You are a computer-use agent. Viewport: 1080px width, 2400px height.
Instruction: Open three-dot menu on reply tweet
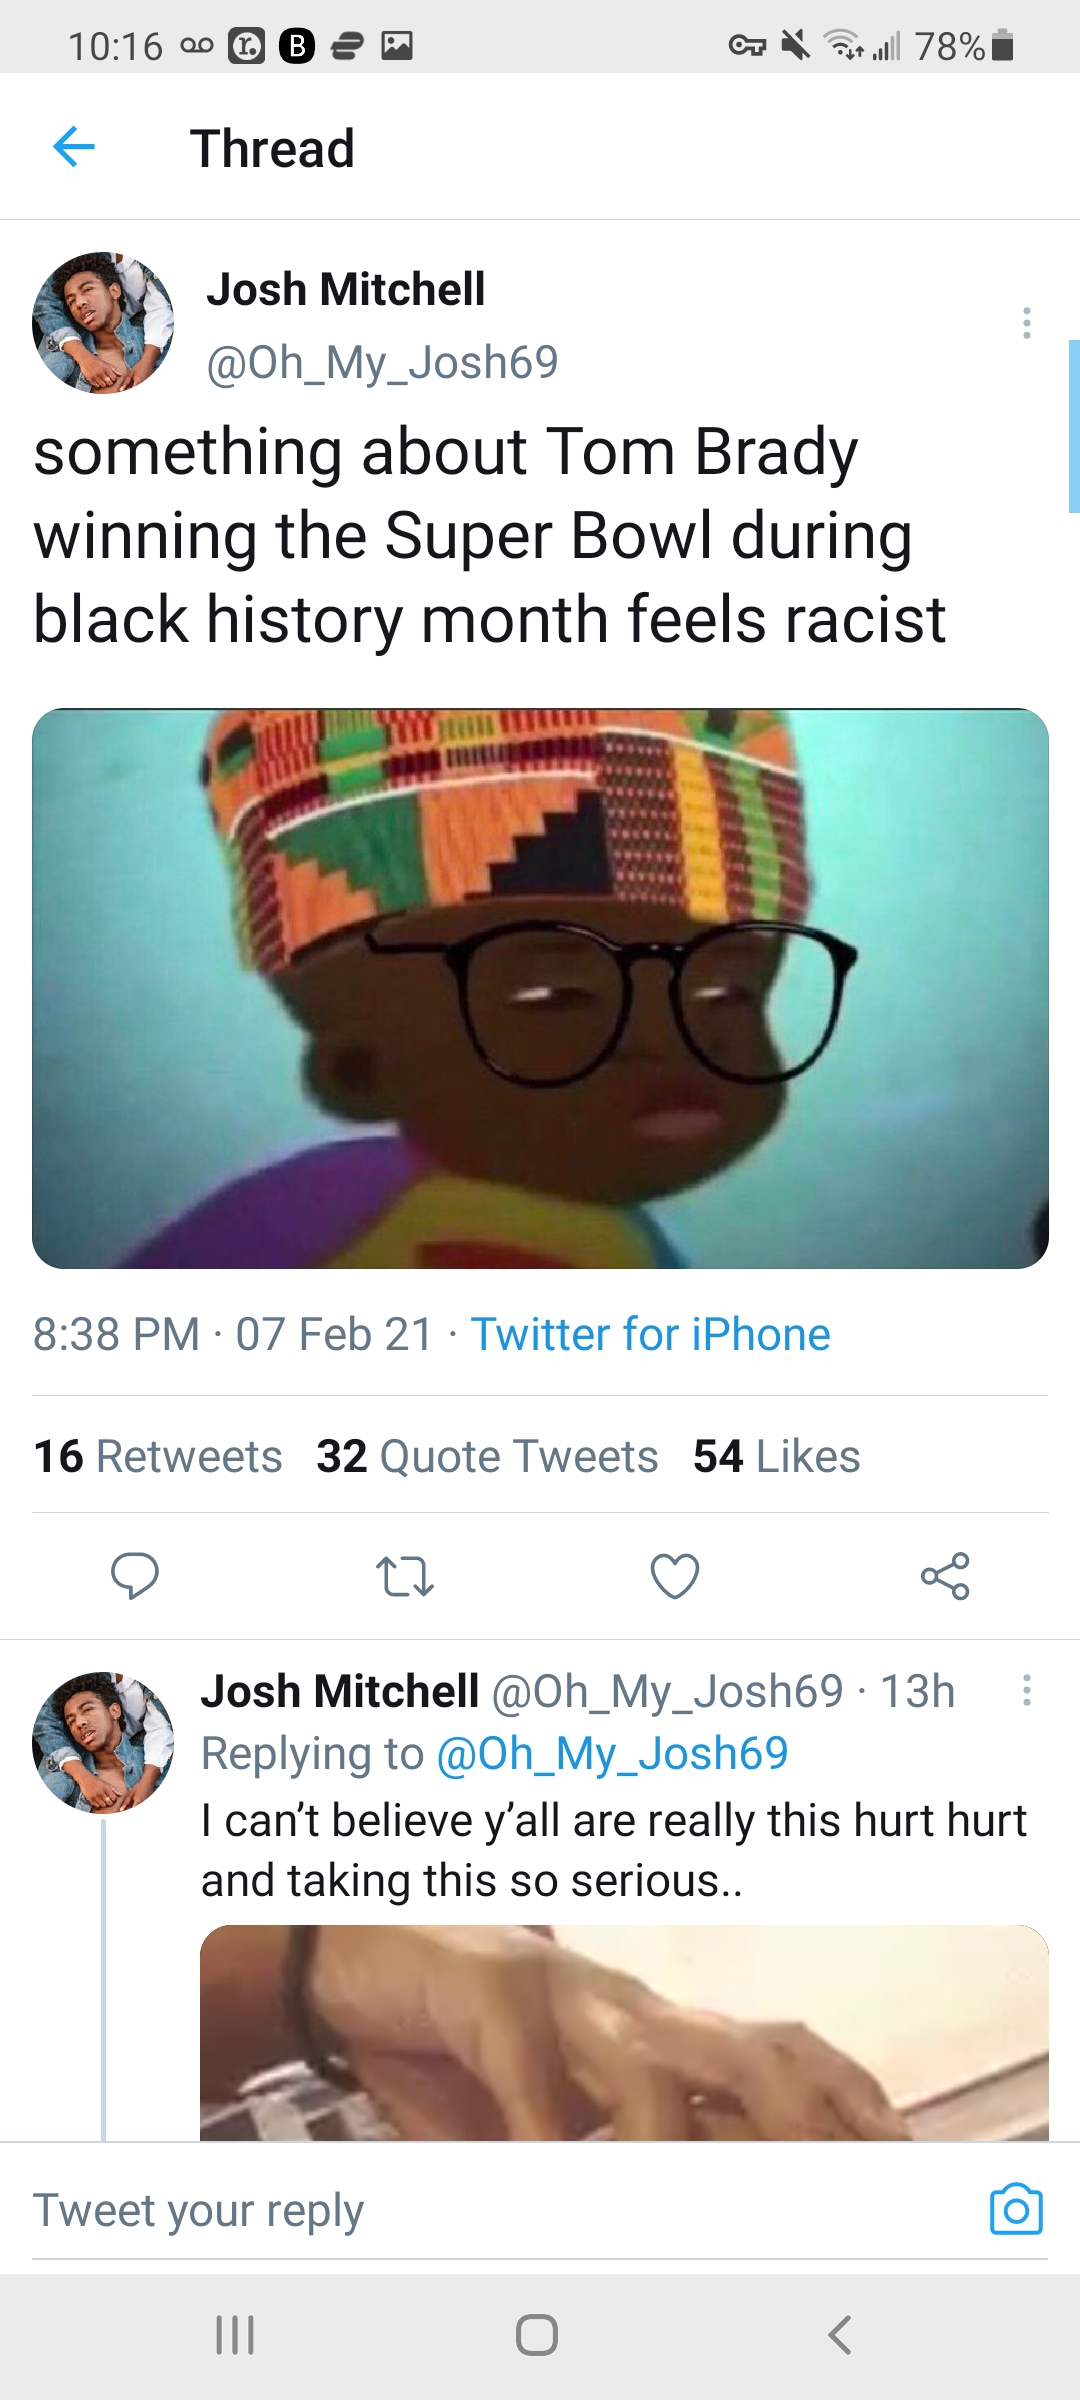1026,1690
